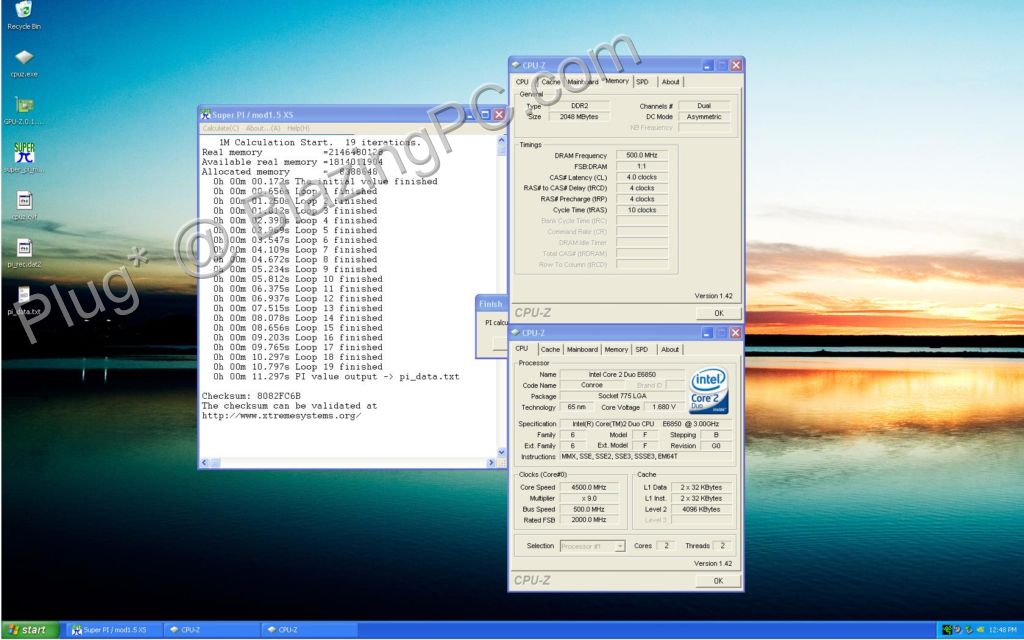
Task: Open the Recycle Bin desktop icon
Action: pyautogui.click(x=24, y=10)
